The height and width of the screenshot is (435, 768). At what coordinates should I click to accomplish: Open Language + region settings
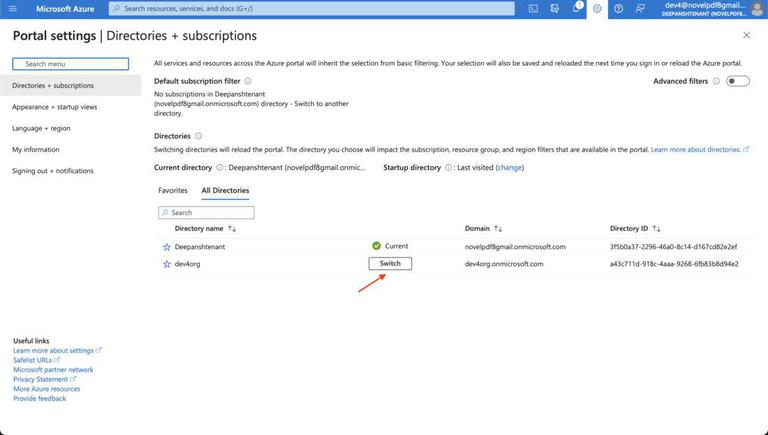pos(42,128)
